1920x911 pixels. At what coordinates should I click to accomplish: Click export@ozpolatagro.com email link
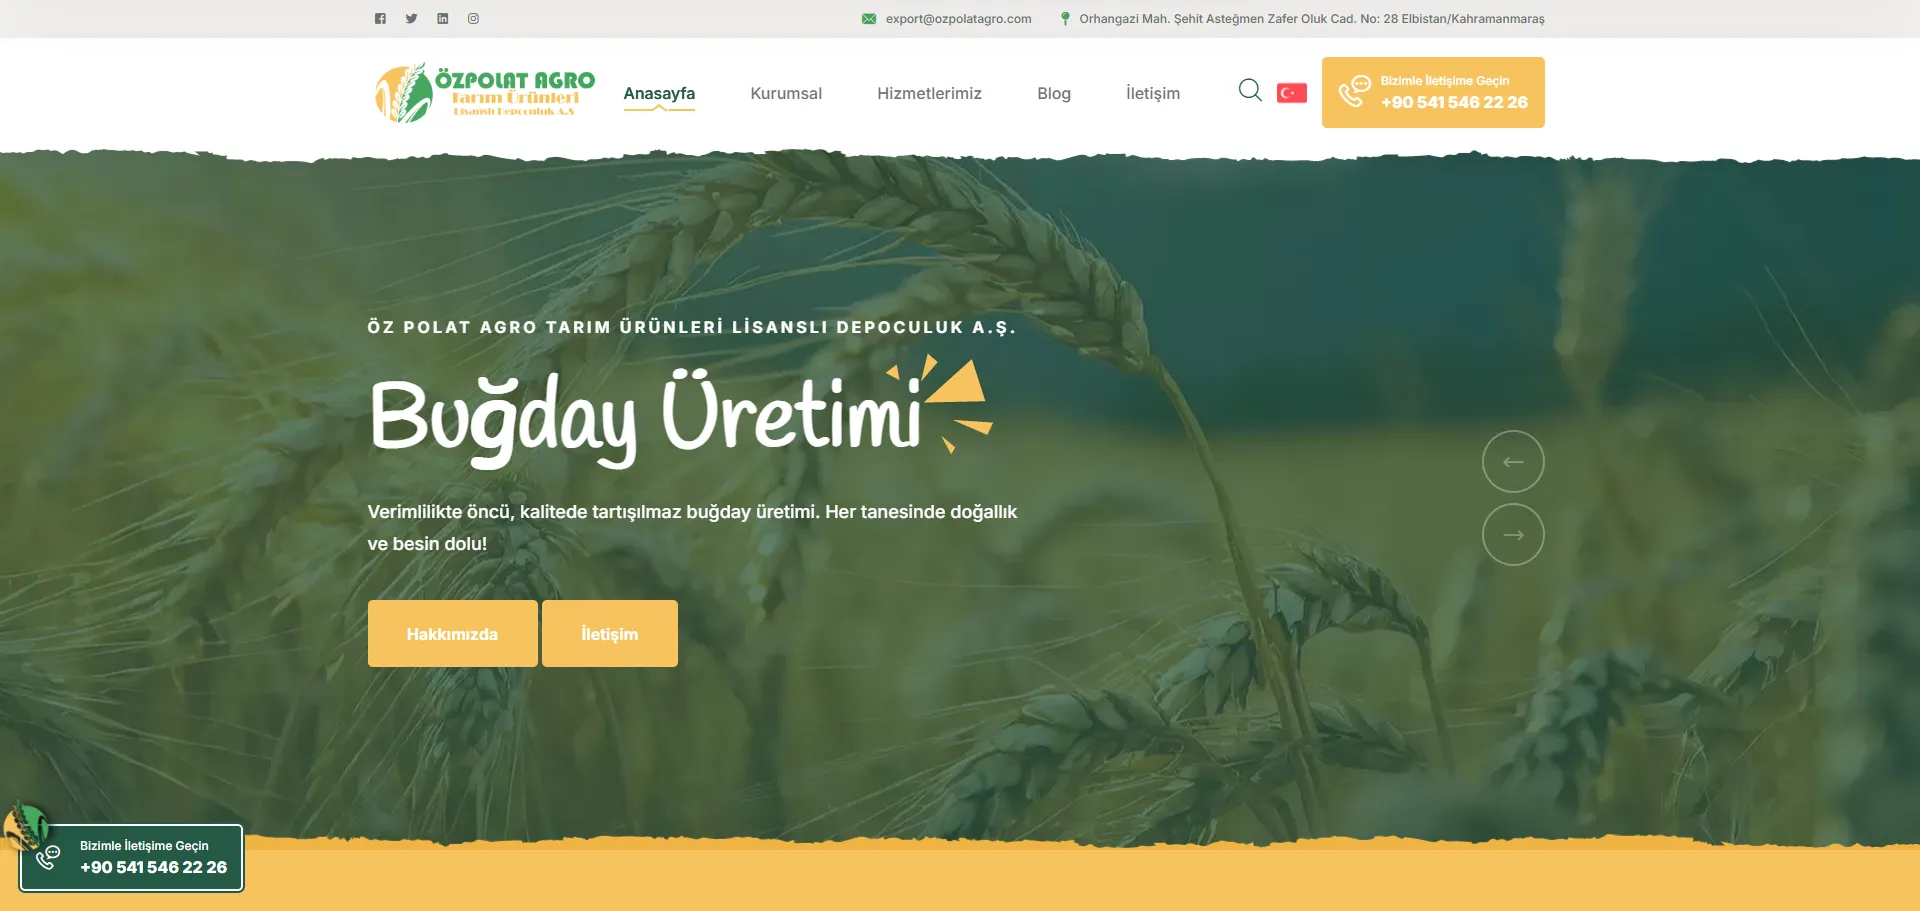pos(958,19)
